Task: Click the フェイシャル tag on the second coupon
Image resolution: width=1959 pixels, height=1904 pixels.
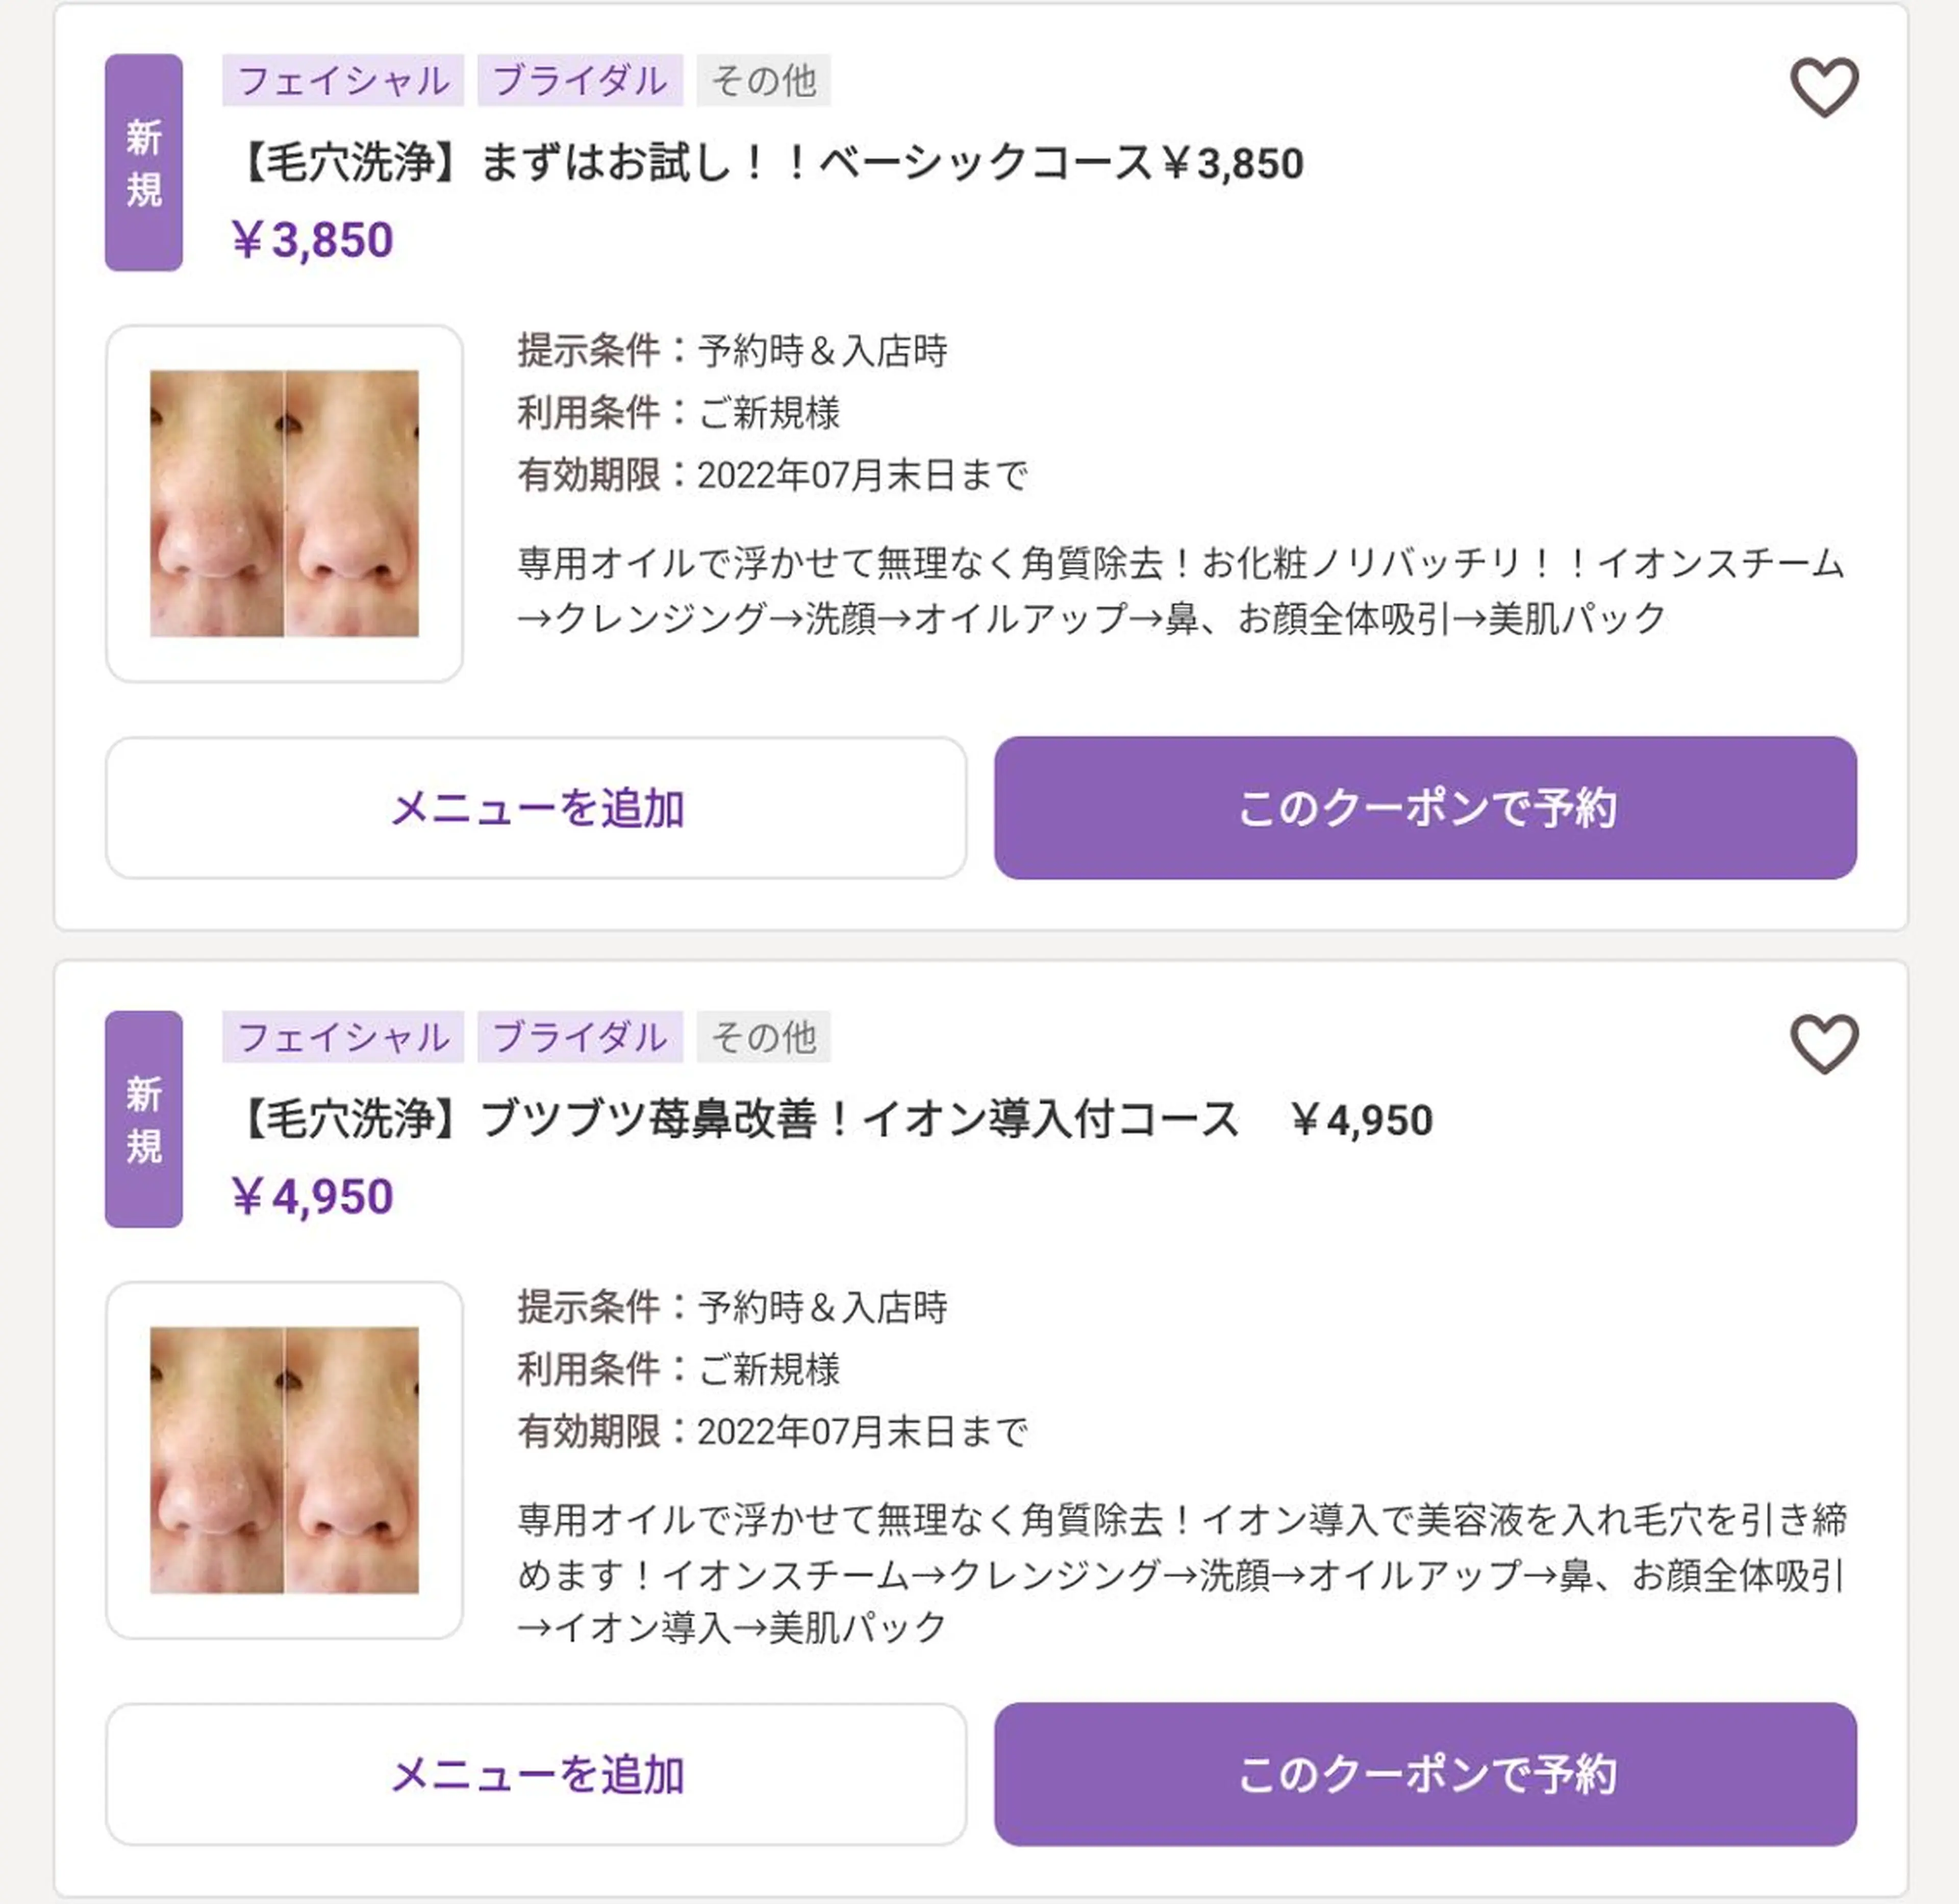Action: pyautogui.click(x=343, y=1038)
